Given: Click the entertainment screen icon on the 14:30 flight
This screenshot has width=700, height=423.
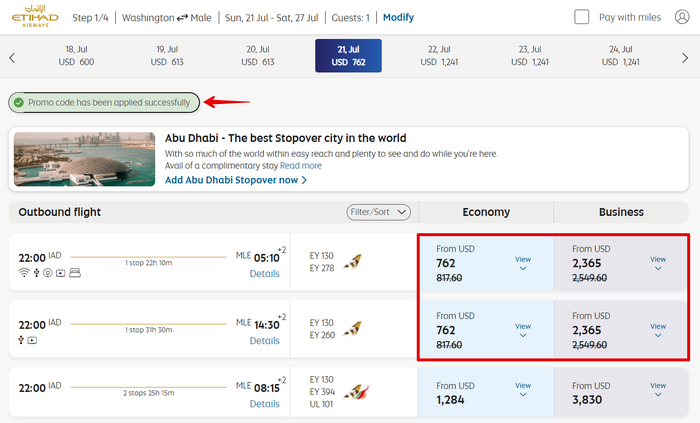Looking at the screenshot, I should [32, 340].
